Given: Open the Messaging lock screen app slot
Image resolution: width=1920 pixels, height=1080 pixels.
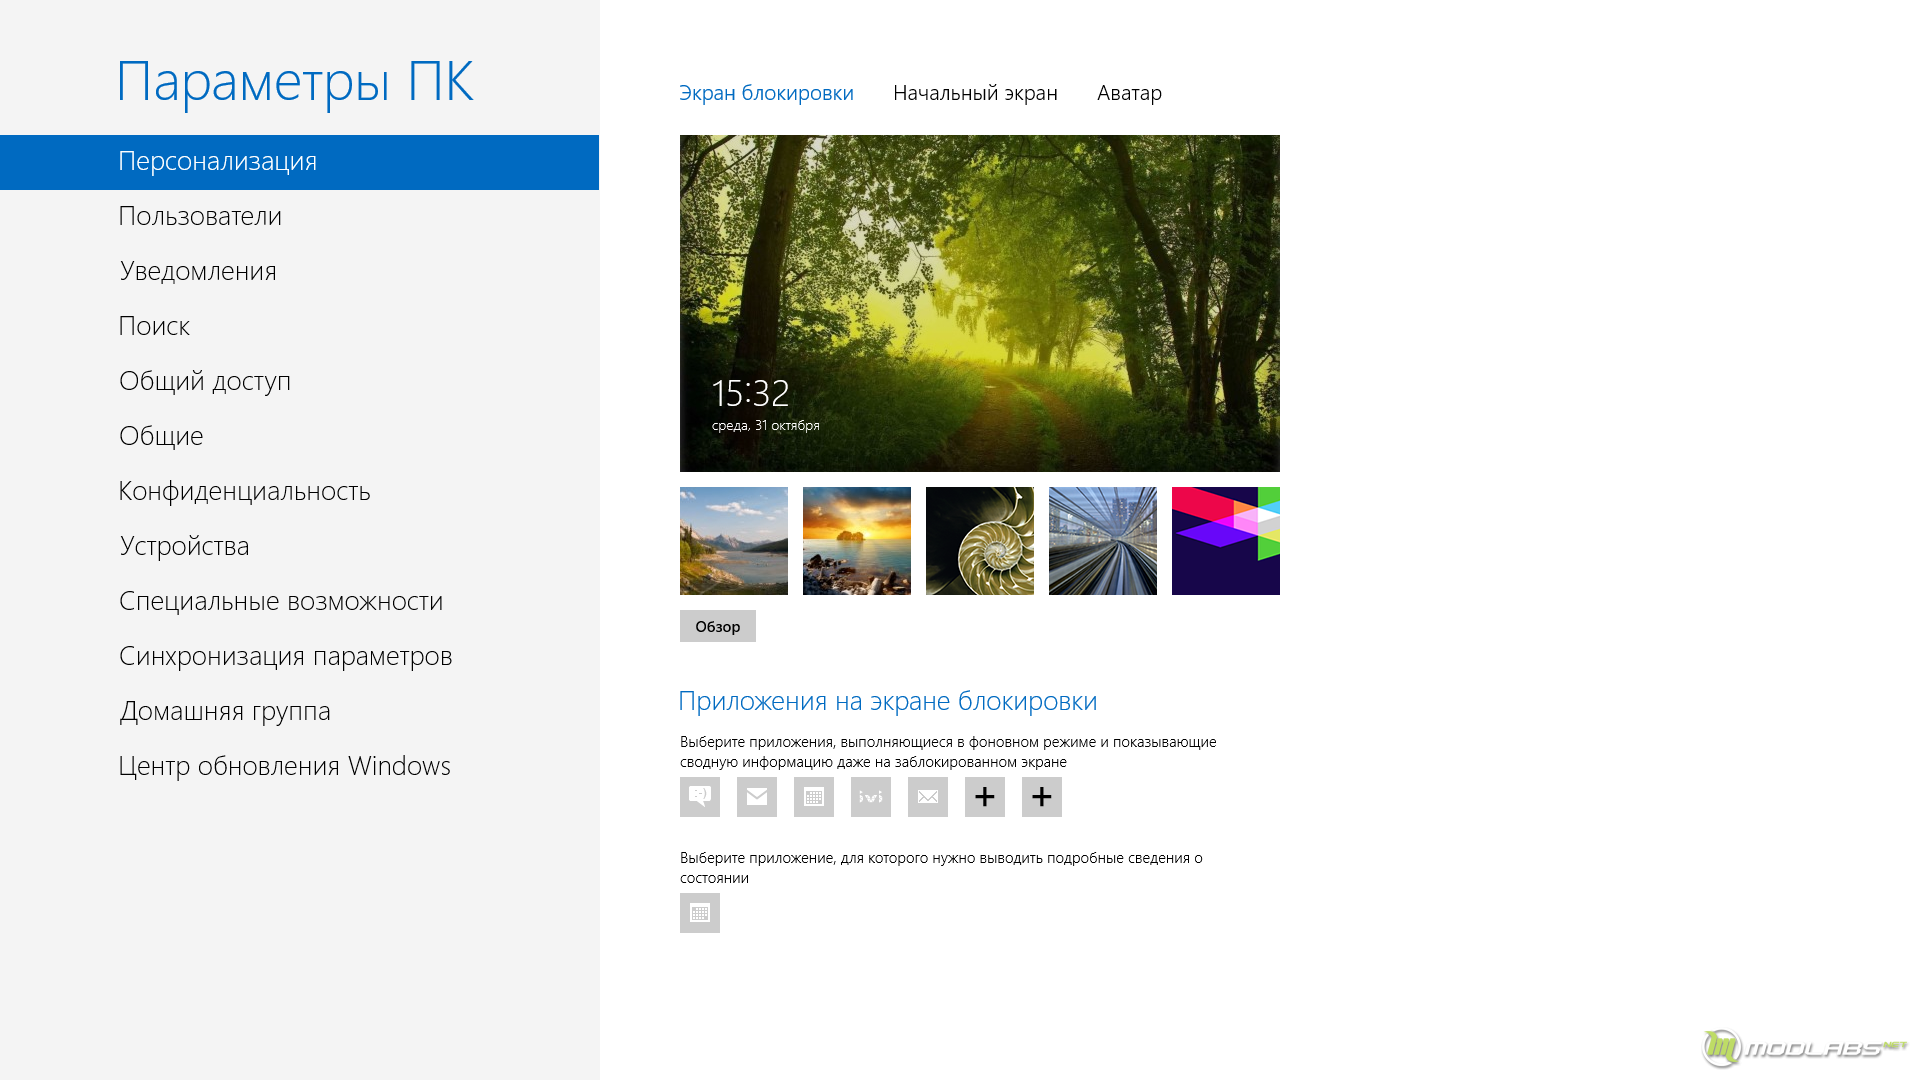Looking at the screenshot, I should point(700,797).
